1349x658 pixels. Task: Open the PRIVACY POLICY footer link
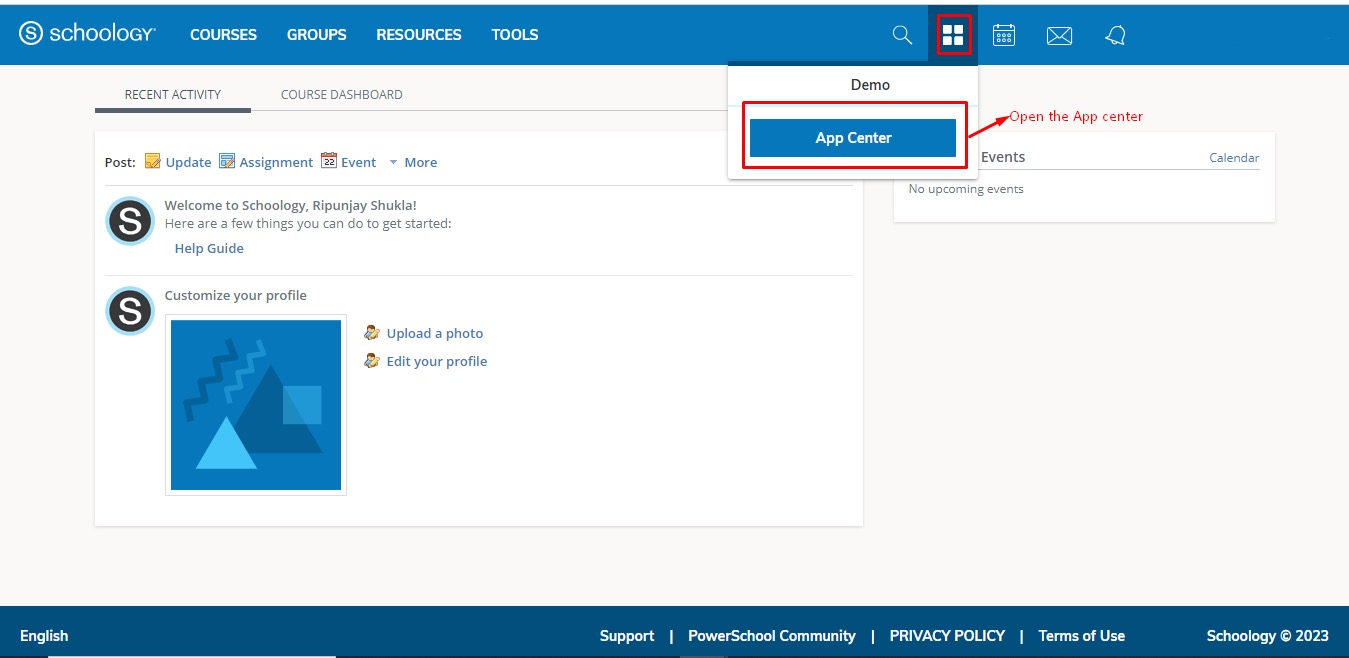pyautogui.click(x=947, y=635)
